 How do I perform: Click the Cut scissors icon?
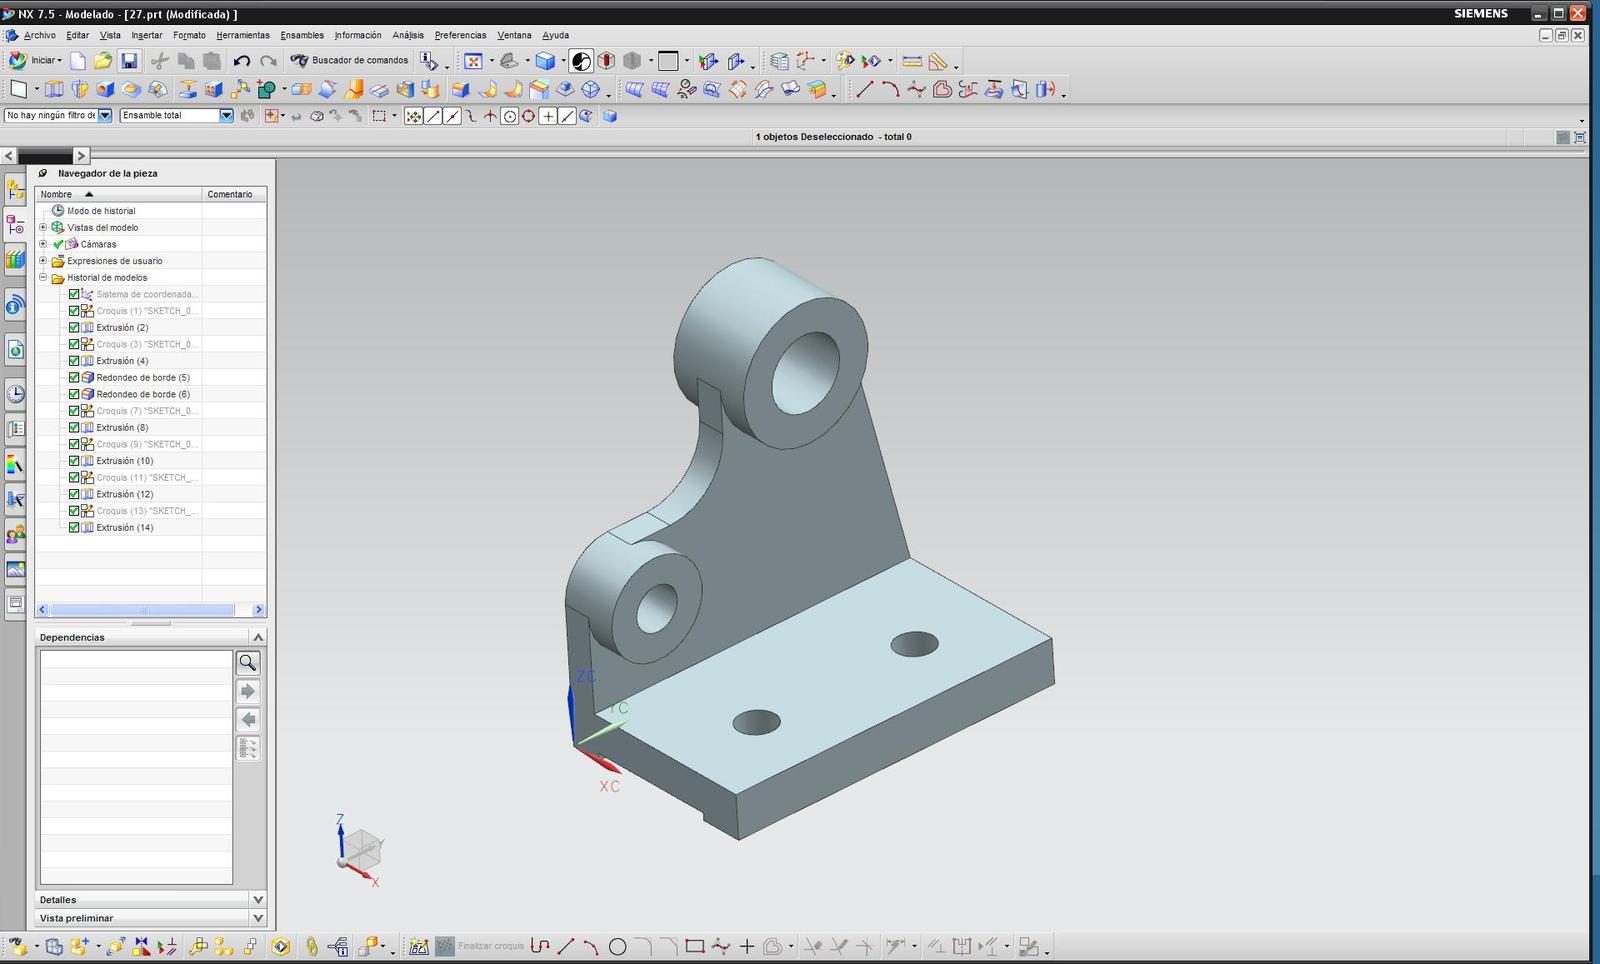(160, 61)
